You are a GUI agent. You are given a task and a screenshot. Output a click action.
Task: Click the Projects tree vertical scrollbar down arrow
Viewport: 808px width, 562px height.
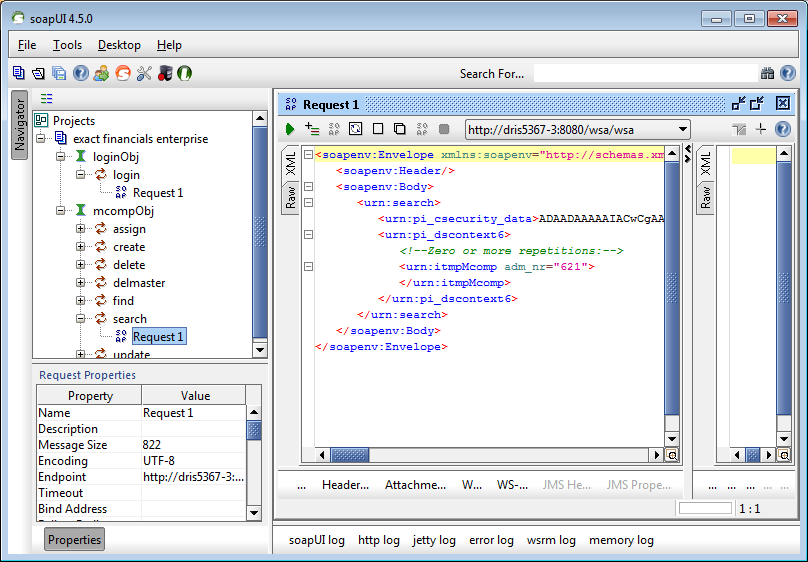click(260, 350)
